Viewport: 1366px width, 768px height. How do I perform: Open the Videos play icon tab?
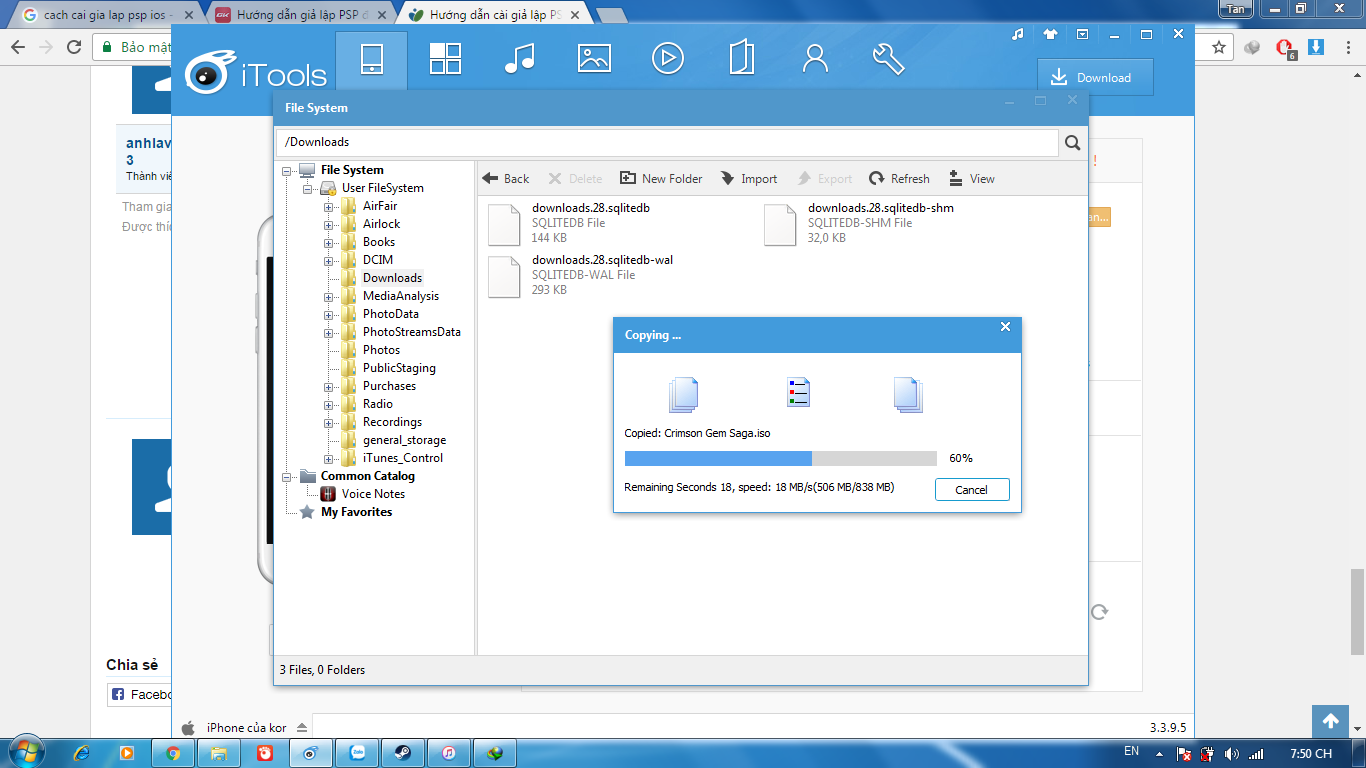click(x=667, y=59)
